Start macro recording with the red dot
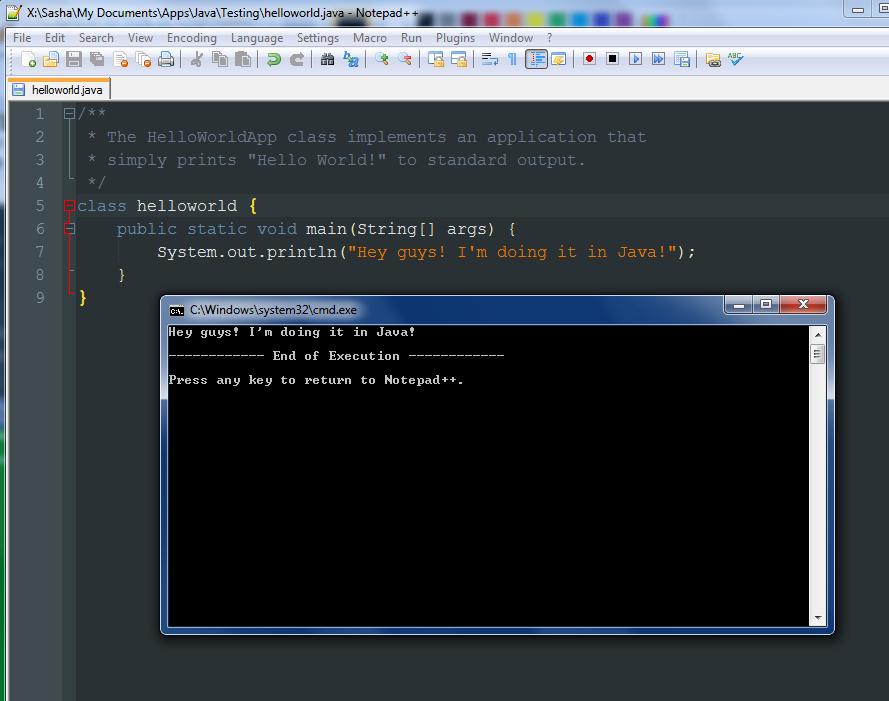Viewport: 889px width, 701px height. [x=589, y=59]
